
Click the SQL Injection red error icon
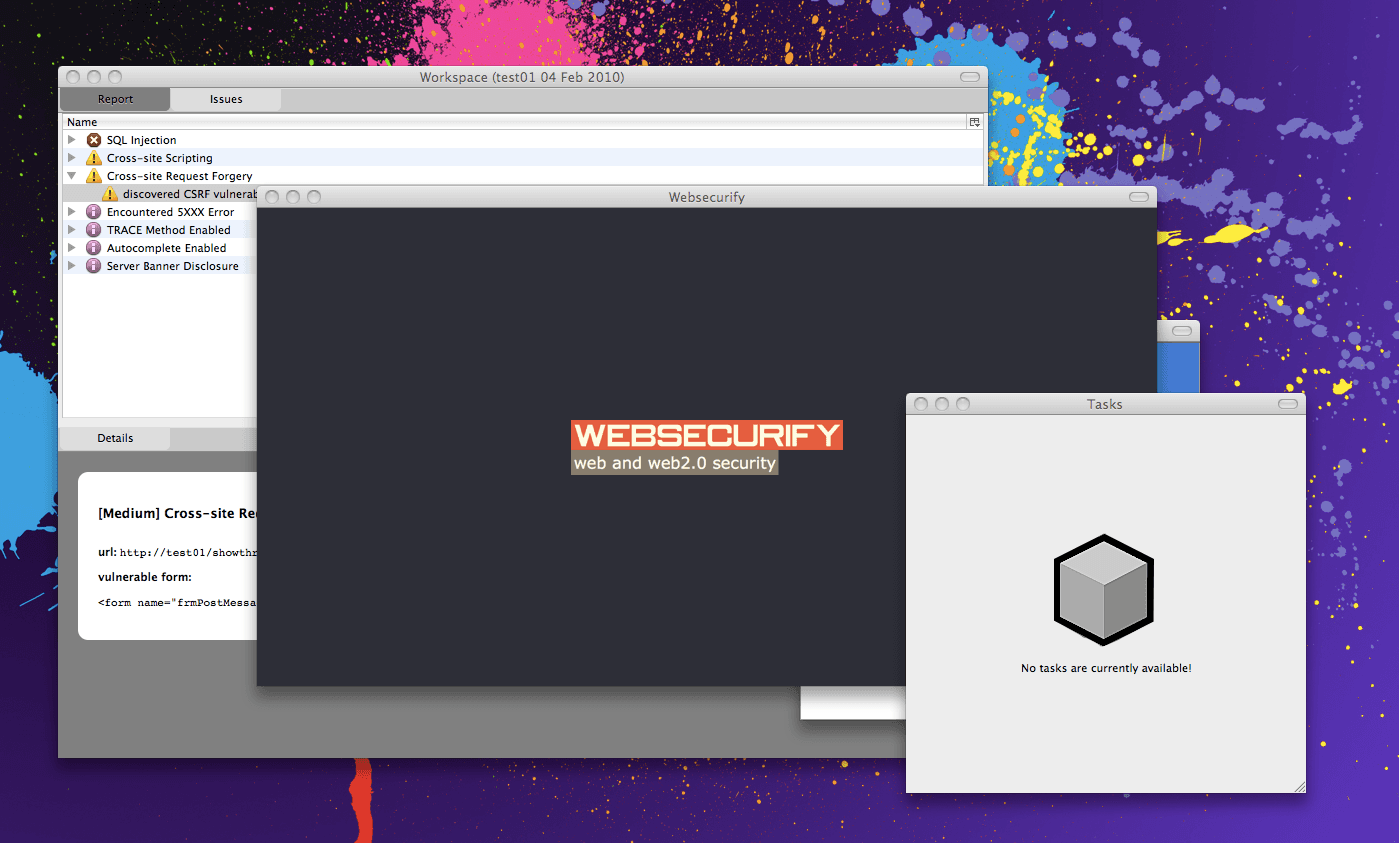click(94, 140)
